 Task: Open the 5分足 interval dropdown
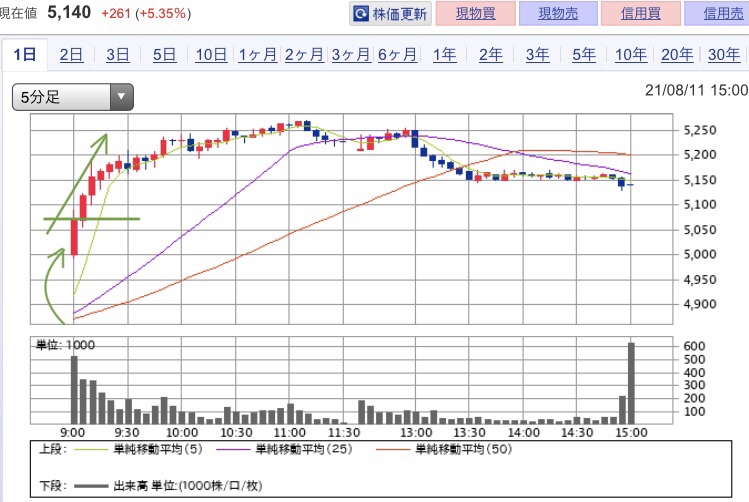(x=73, y=97)
